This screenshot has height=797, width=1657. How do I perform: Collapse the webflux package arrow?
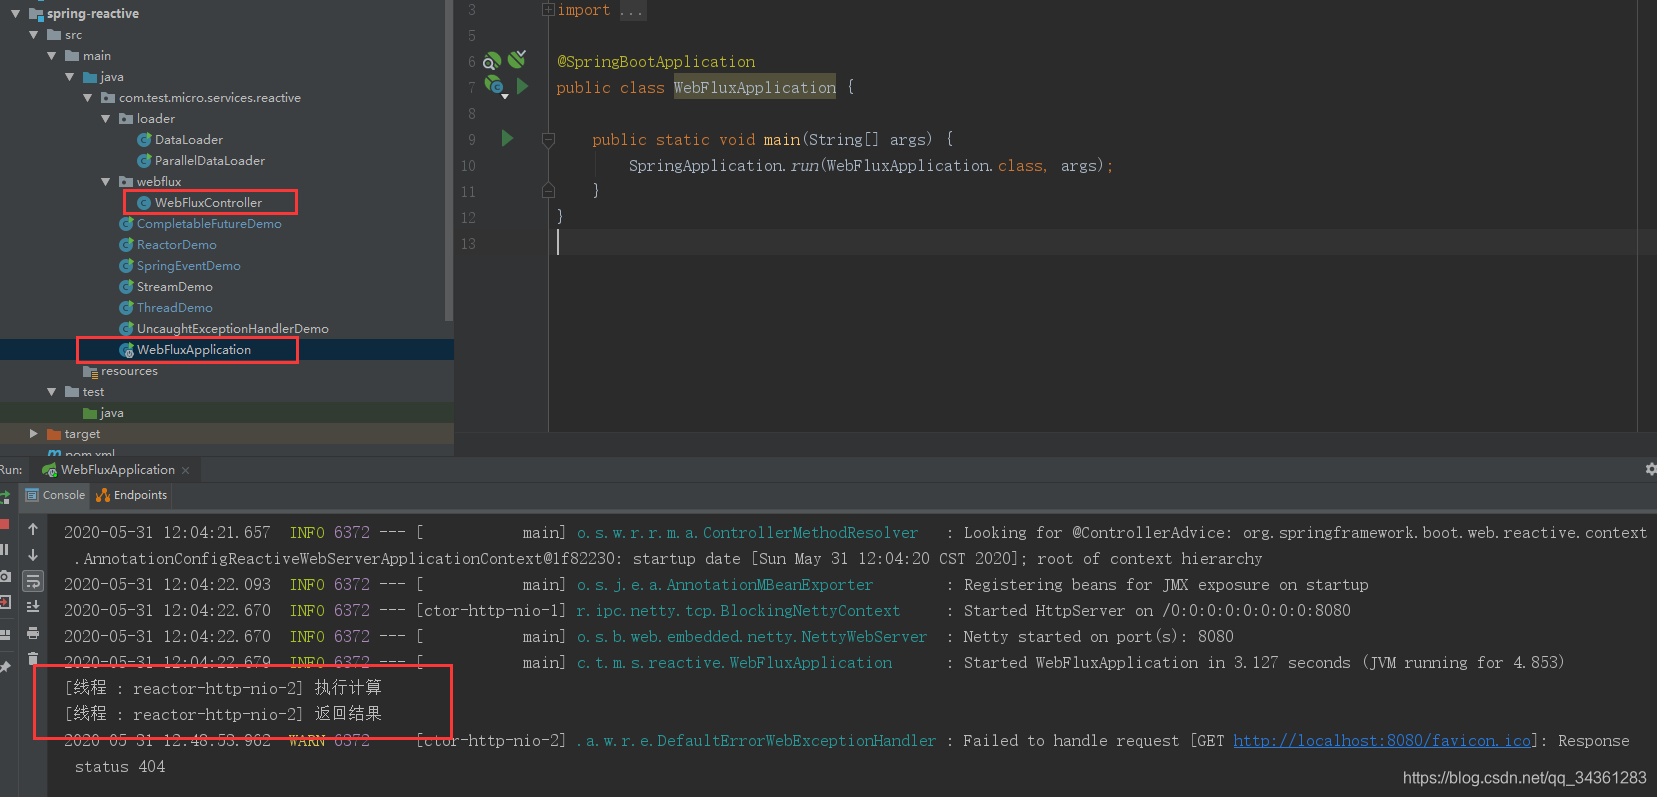105,182
